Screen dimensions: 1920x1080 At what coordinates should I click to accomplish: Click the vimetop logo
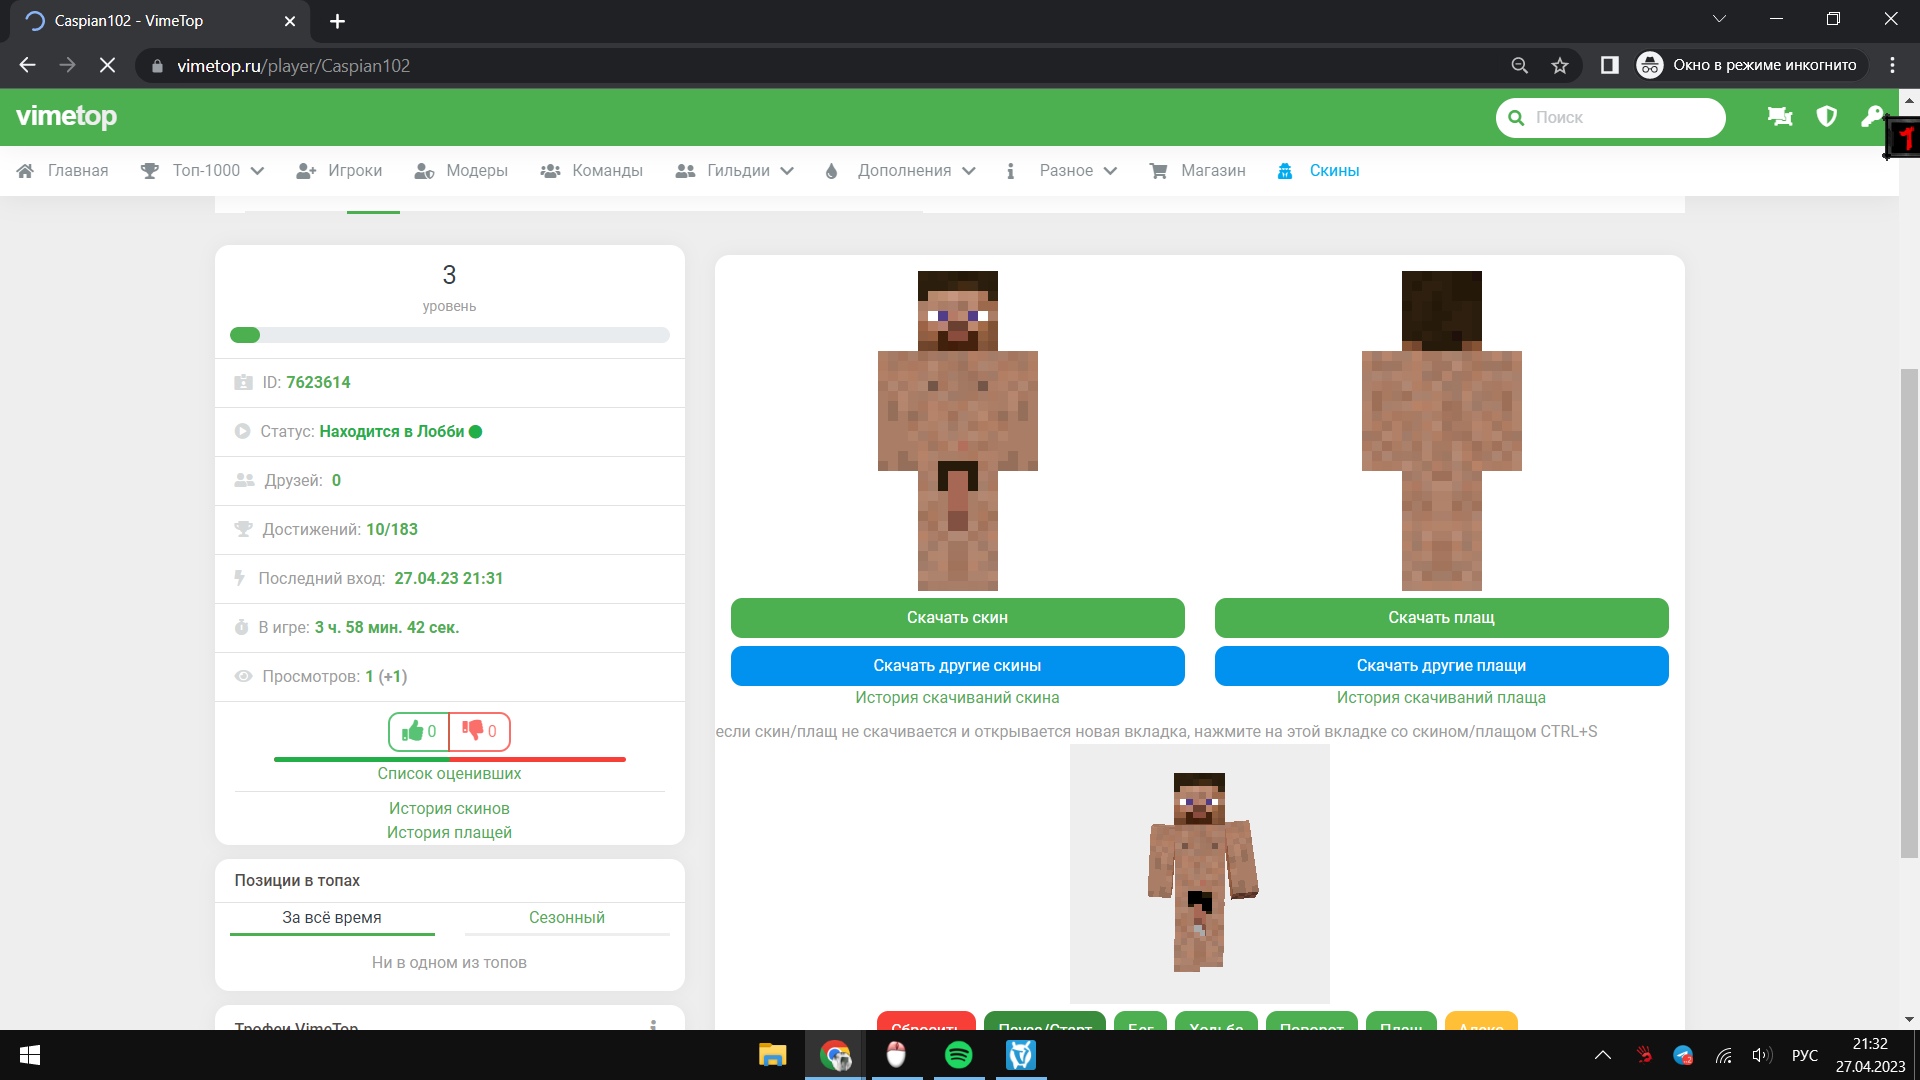point(66,117)
